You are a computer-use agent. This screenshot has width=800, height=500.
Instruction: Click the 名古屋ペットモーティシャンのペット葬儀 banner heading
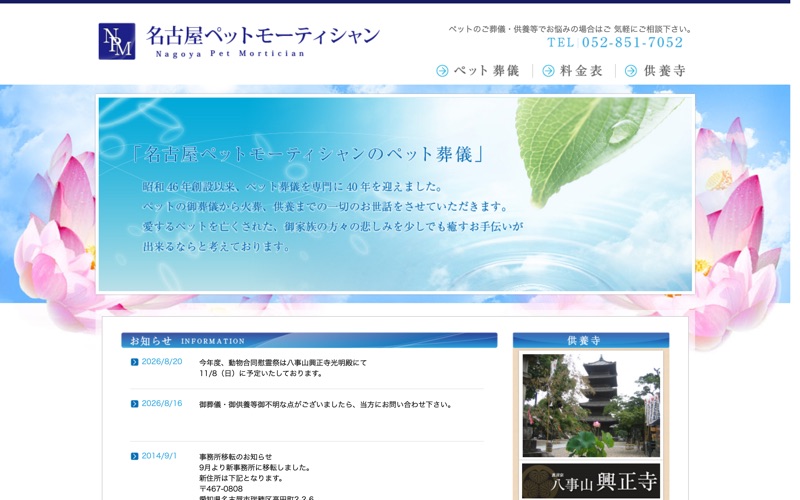click(308, 154)
